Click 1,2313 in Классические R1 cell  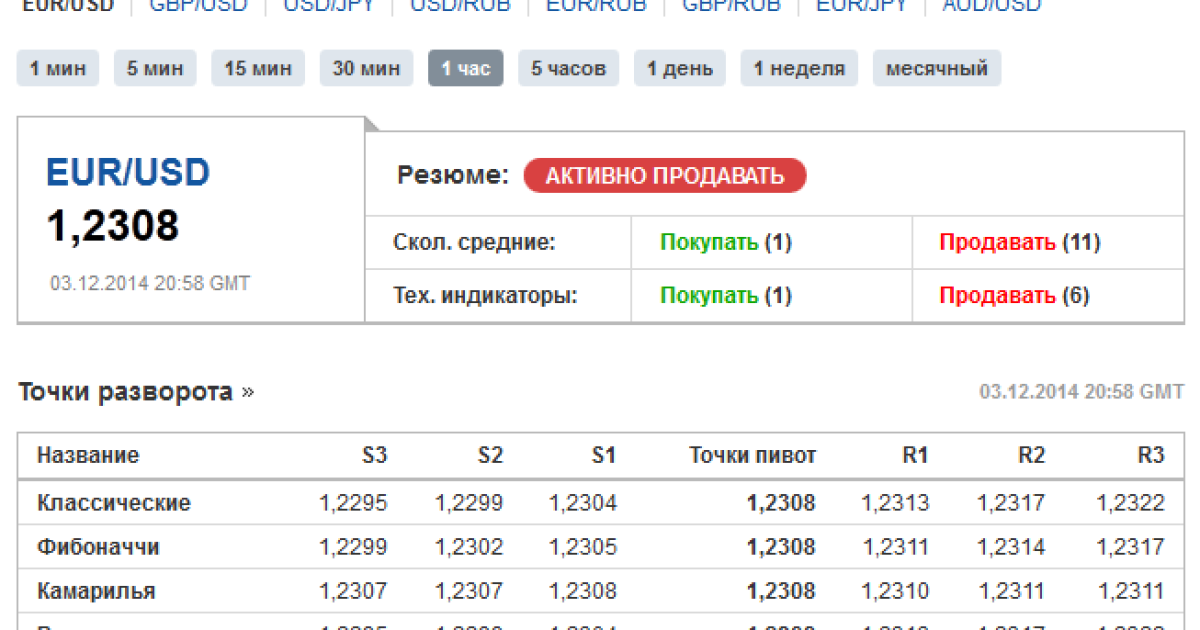pyautogui.click(x=896, y=503)
